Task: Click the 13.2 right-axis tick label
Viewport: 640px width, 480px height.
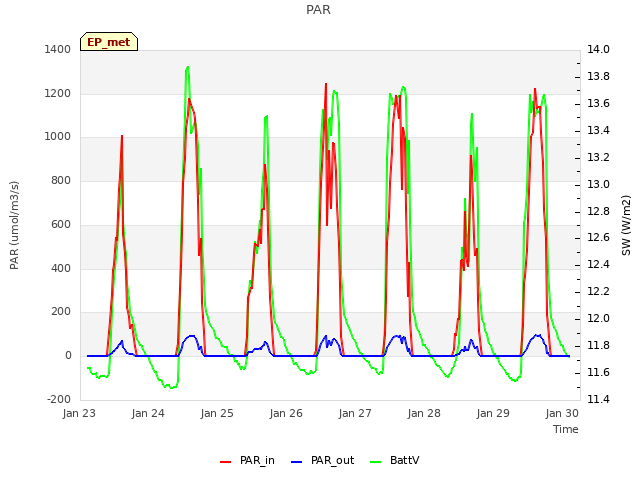Action: [598, 157]
